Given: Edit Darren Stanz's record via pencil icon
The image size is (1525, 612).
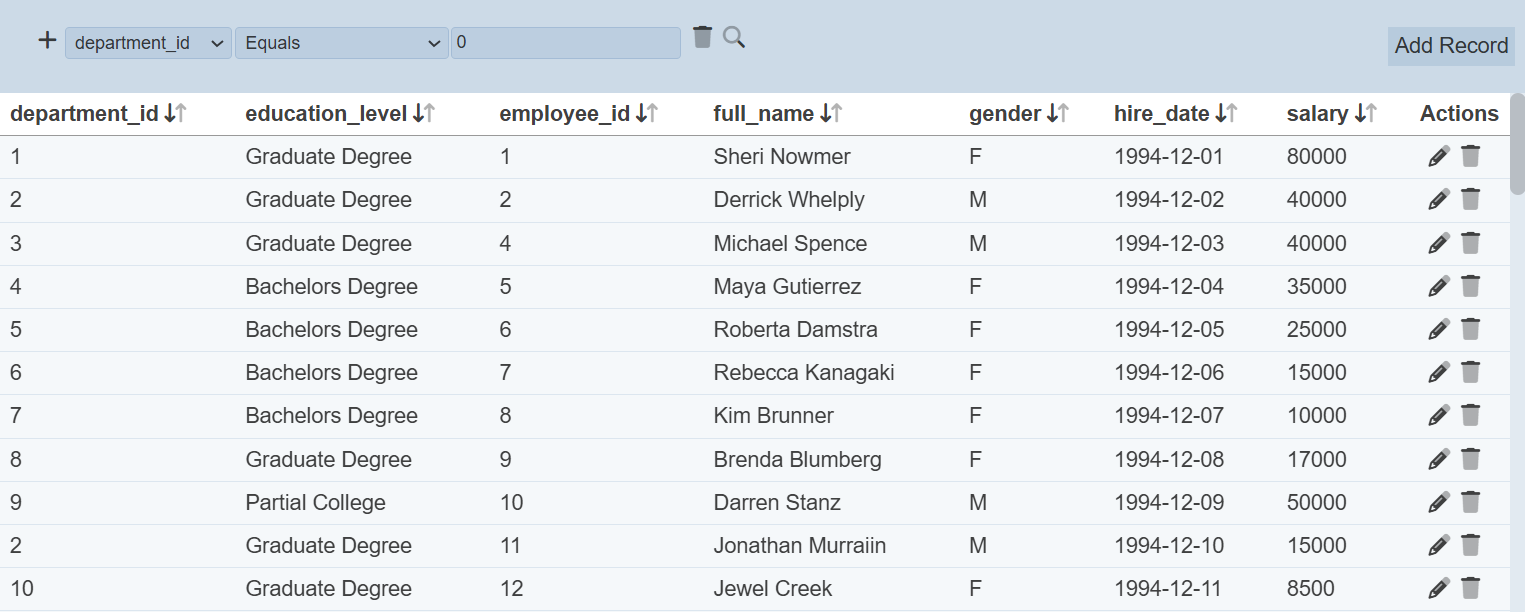Looking at the screenshot, I should pos(1438,502).
